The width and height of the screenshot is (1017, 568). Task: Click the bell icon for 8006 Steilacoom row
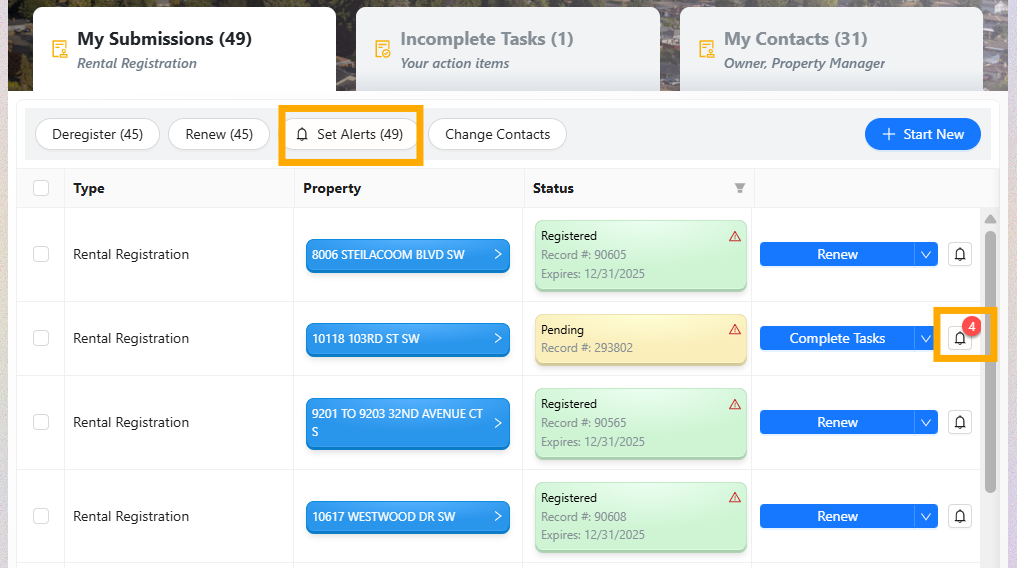tap(960, 254)
